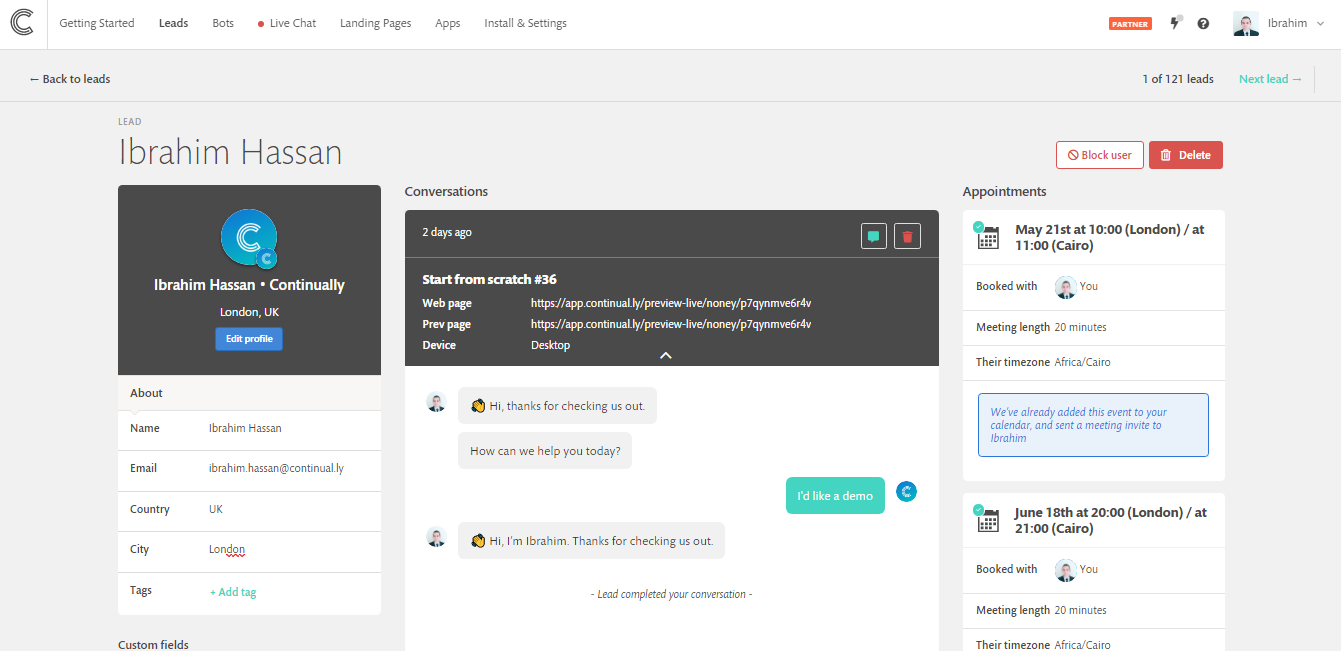The height and width of the screenshot is (651, 1341).
Task: Click lead avatar beside 'I'd like a demo'
Action: click(906, 491)
